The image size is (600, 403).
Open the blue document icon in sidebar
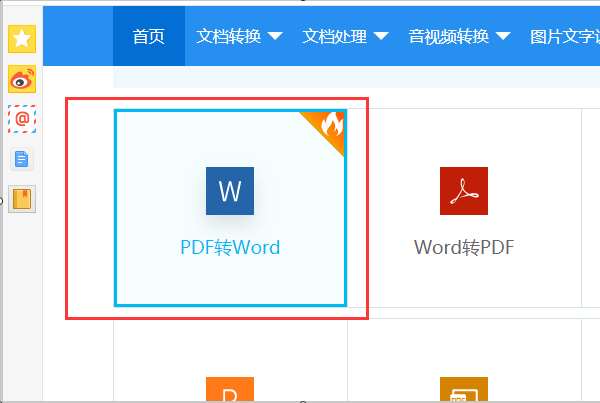tap(22, 159)
